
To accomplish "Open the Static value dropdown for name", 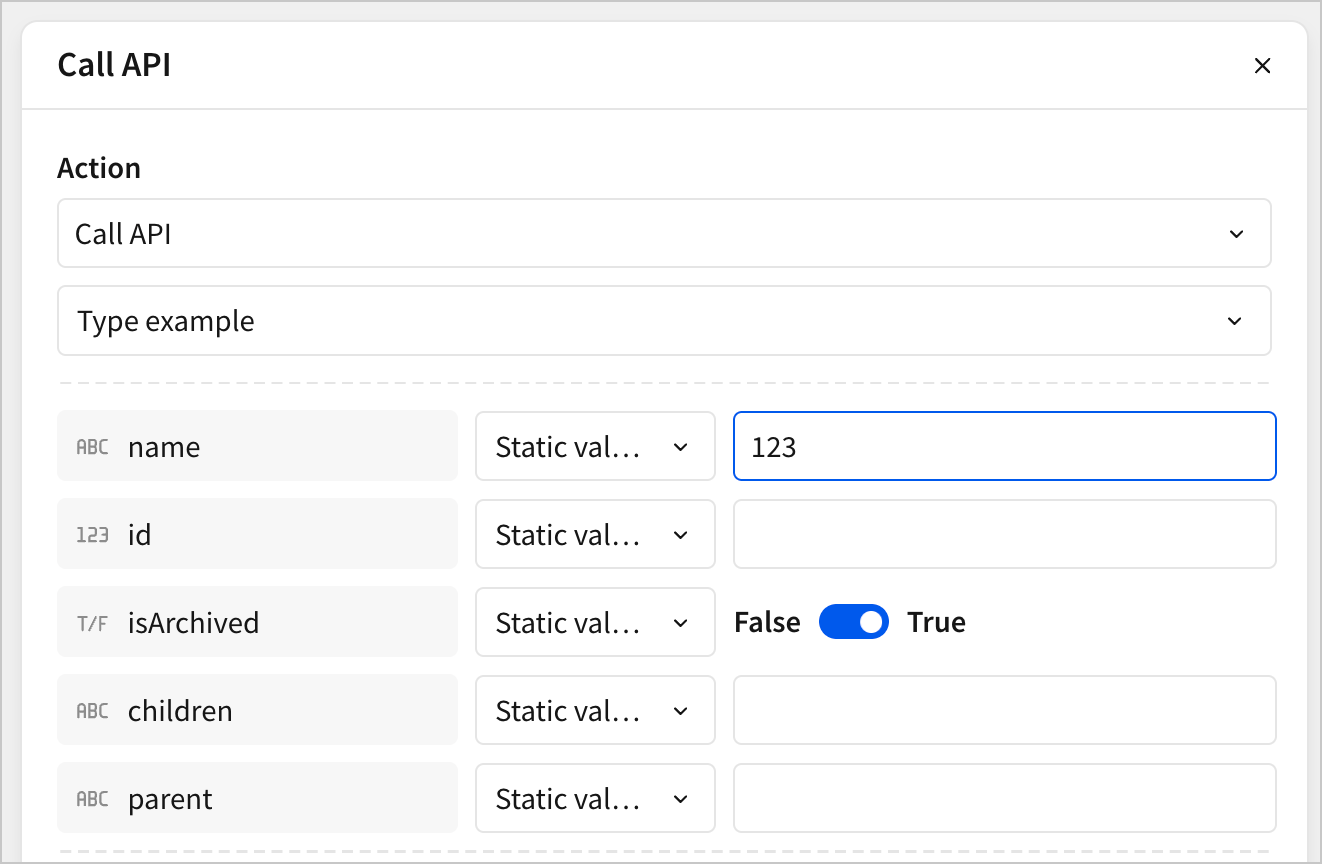I will pos(595,446).
